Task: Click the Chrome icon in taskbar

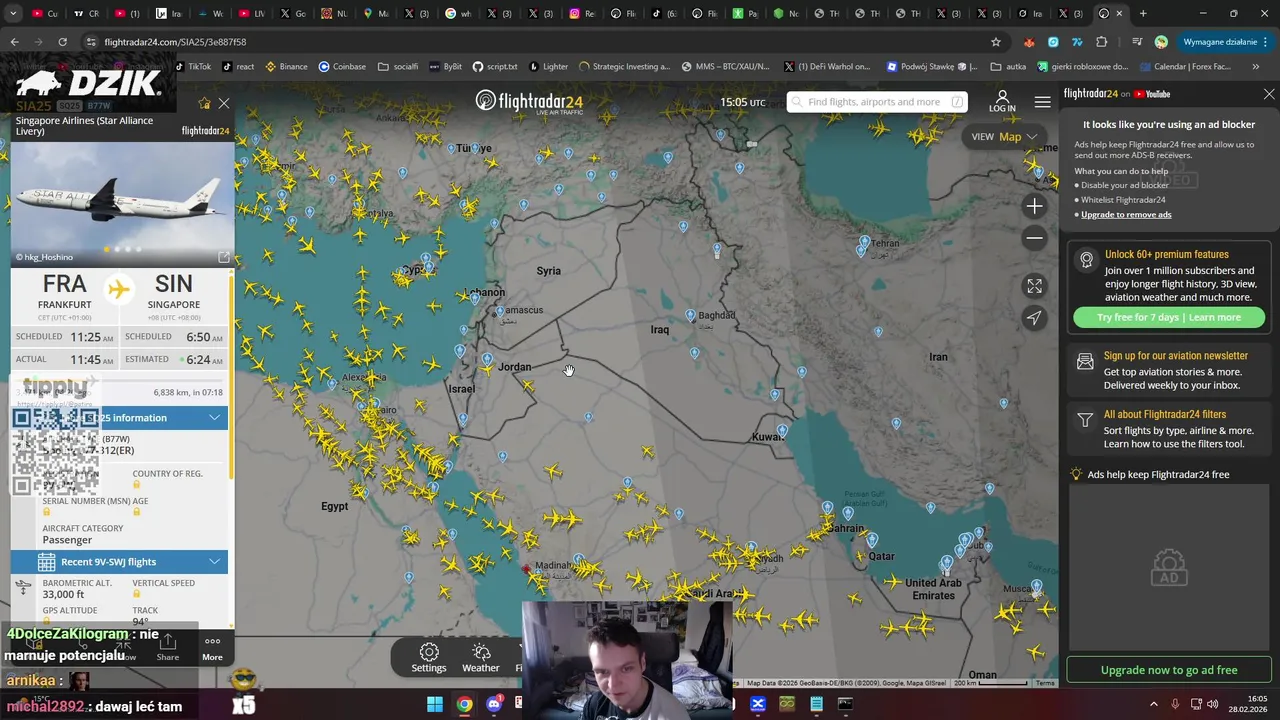Action: click(465, 704)
